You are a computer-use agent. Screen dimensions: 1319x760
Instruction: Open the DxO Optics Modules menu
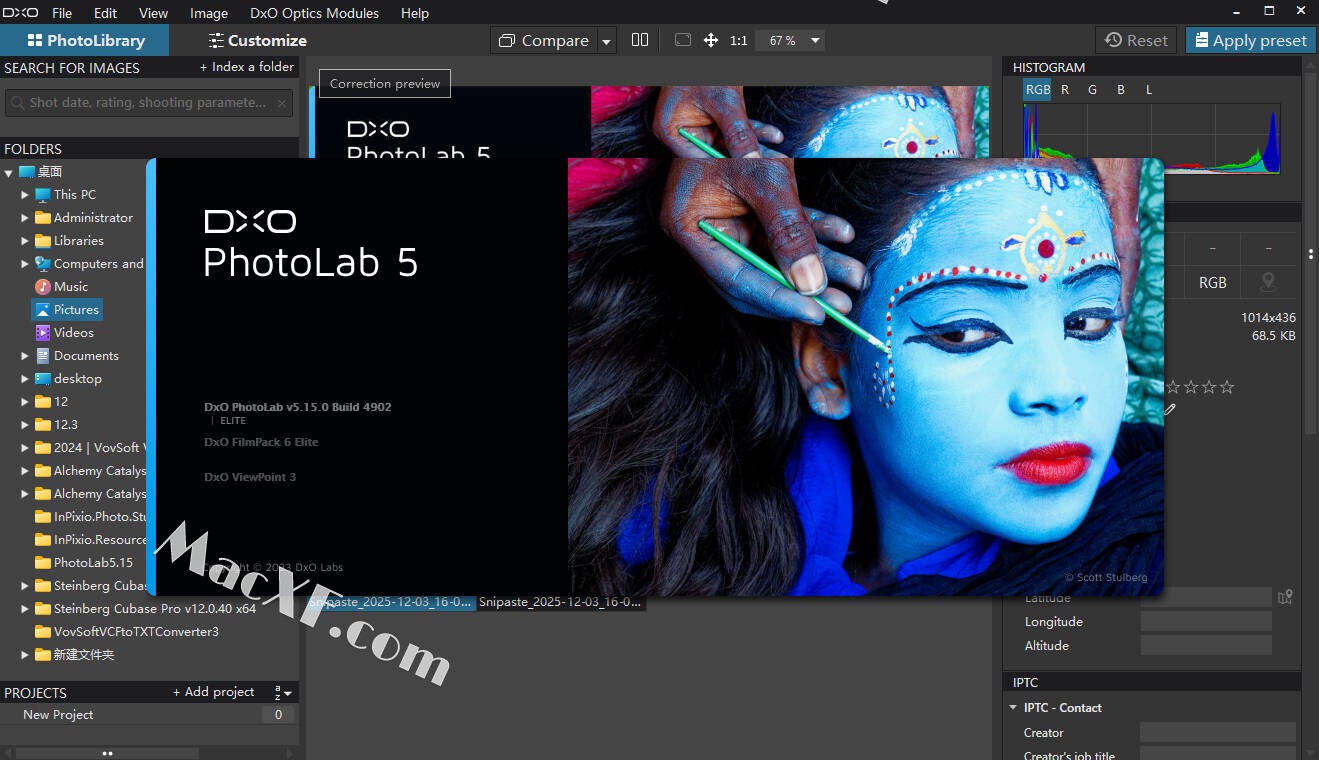[x=314, y=13]
